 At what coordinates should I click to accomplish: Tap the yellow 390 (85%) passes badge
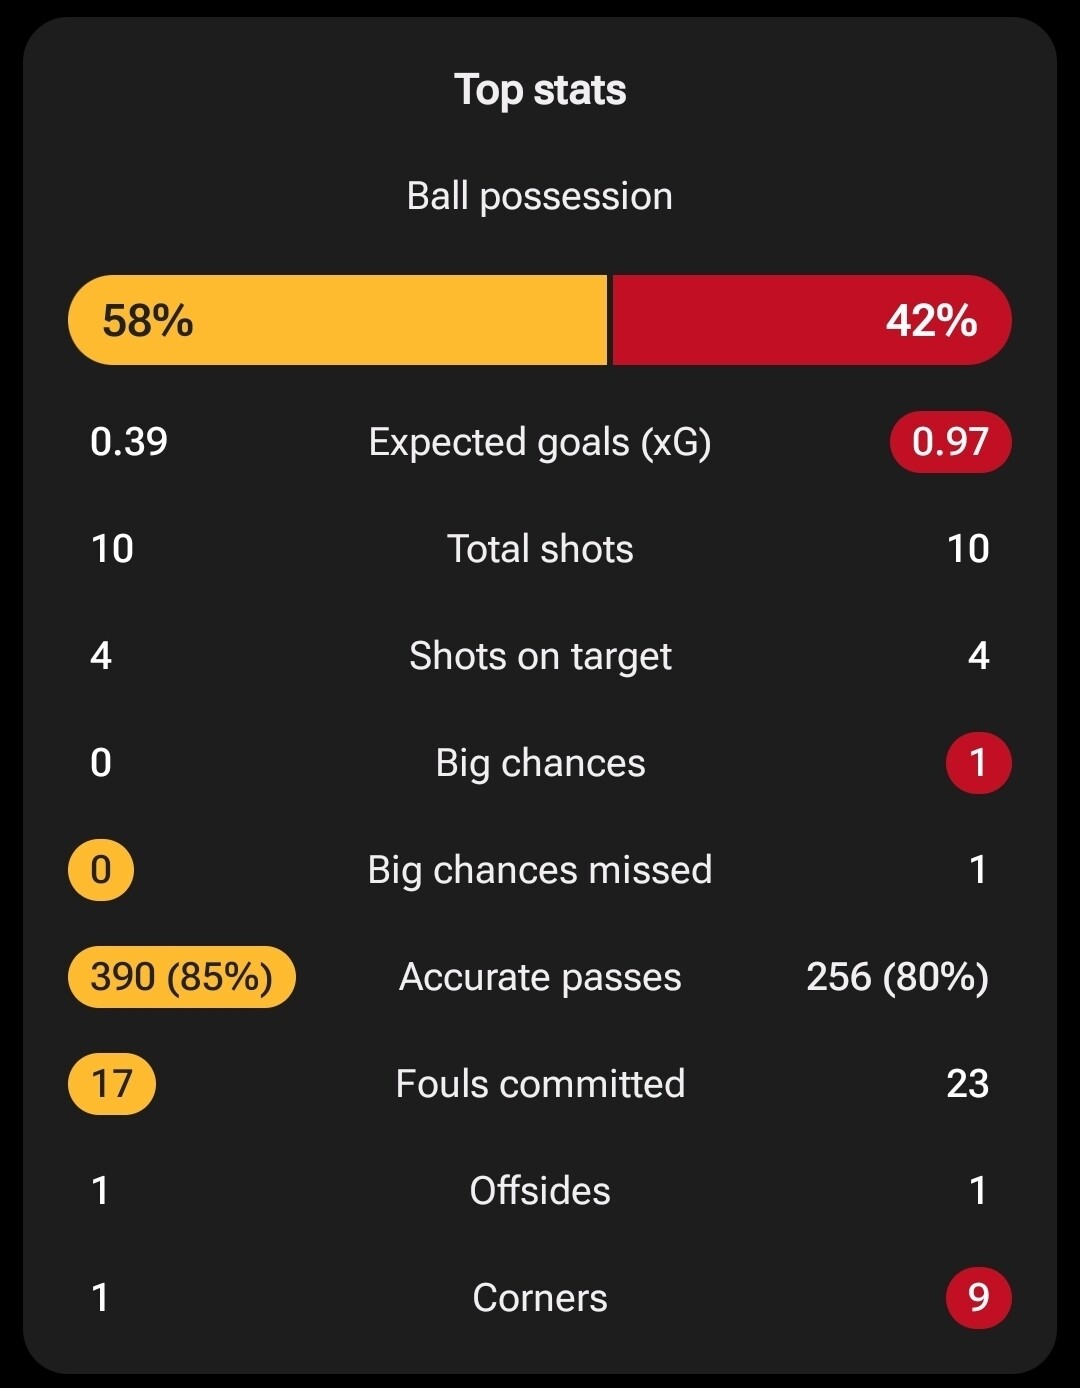click(182, 977)
